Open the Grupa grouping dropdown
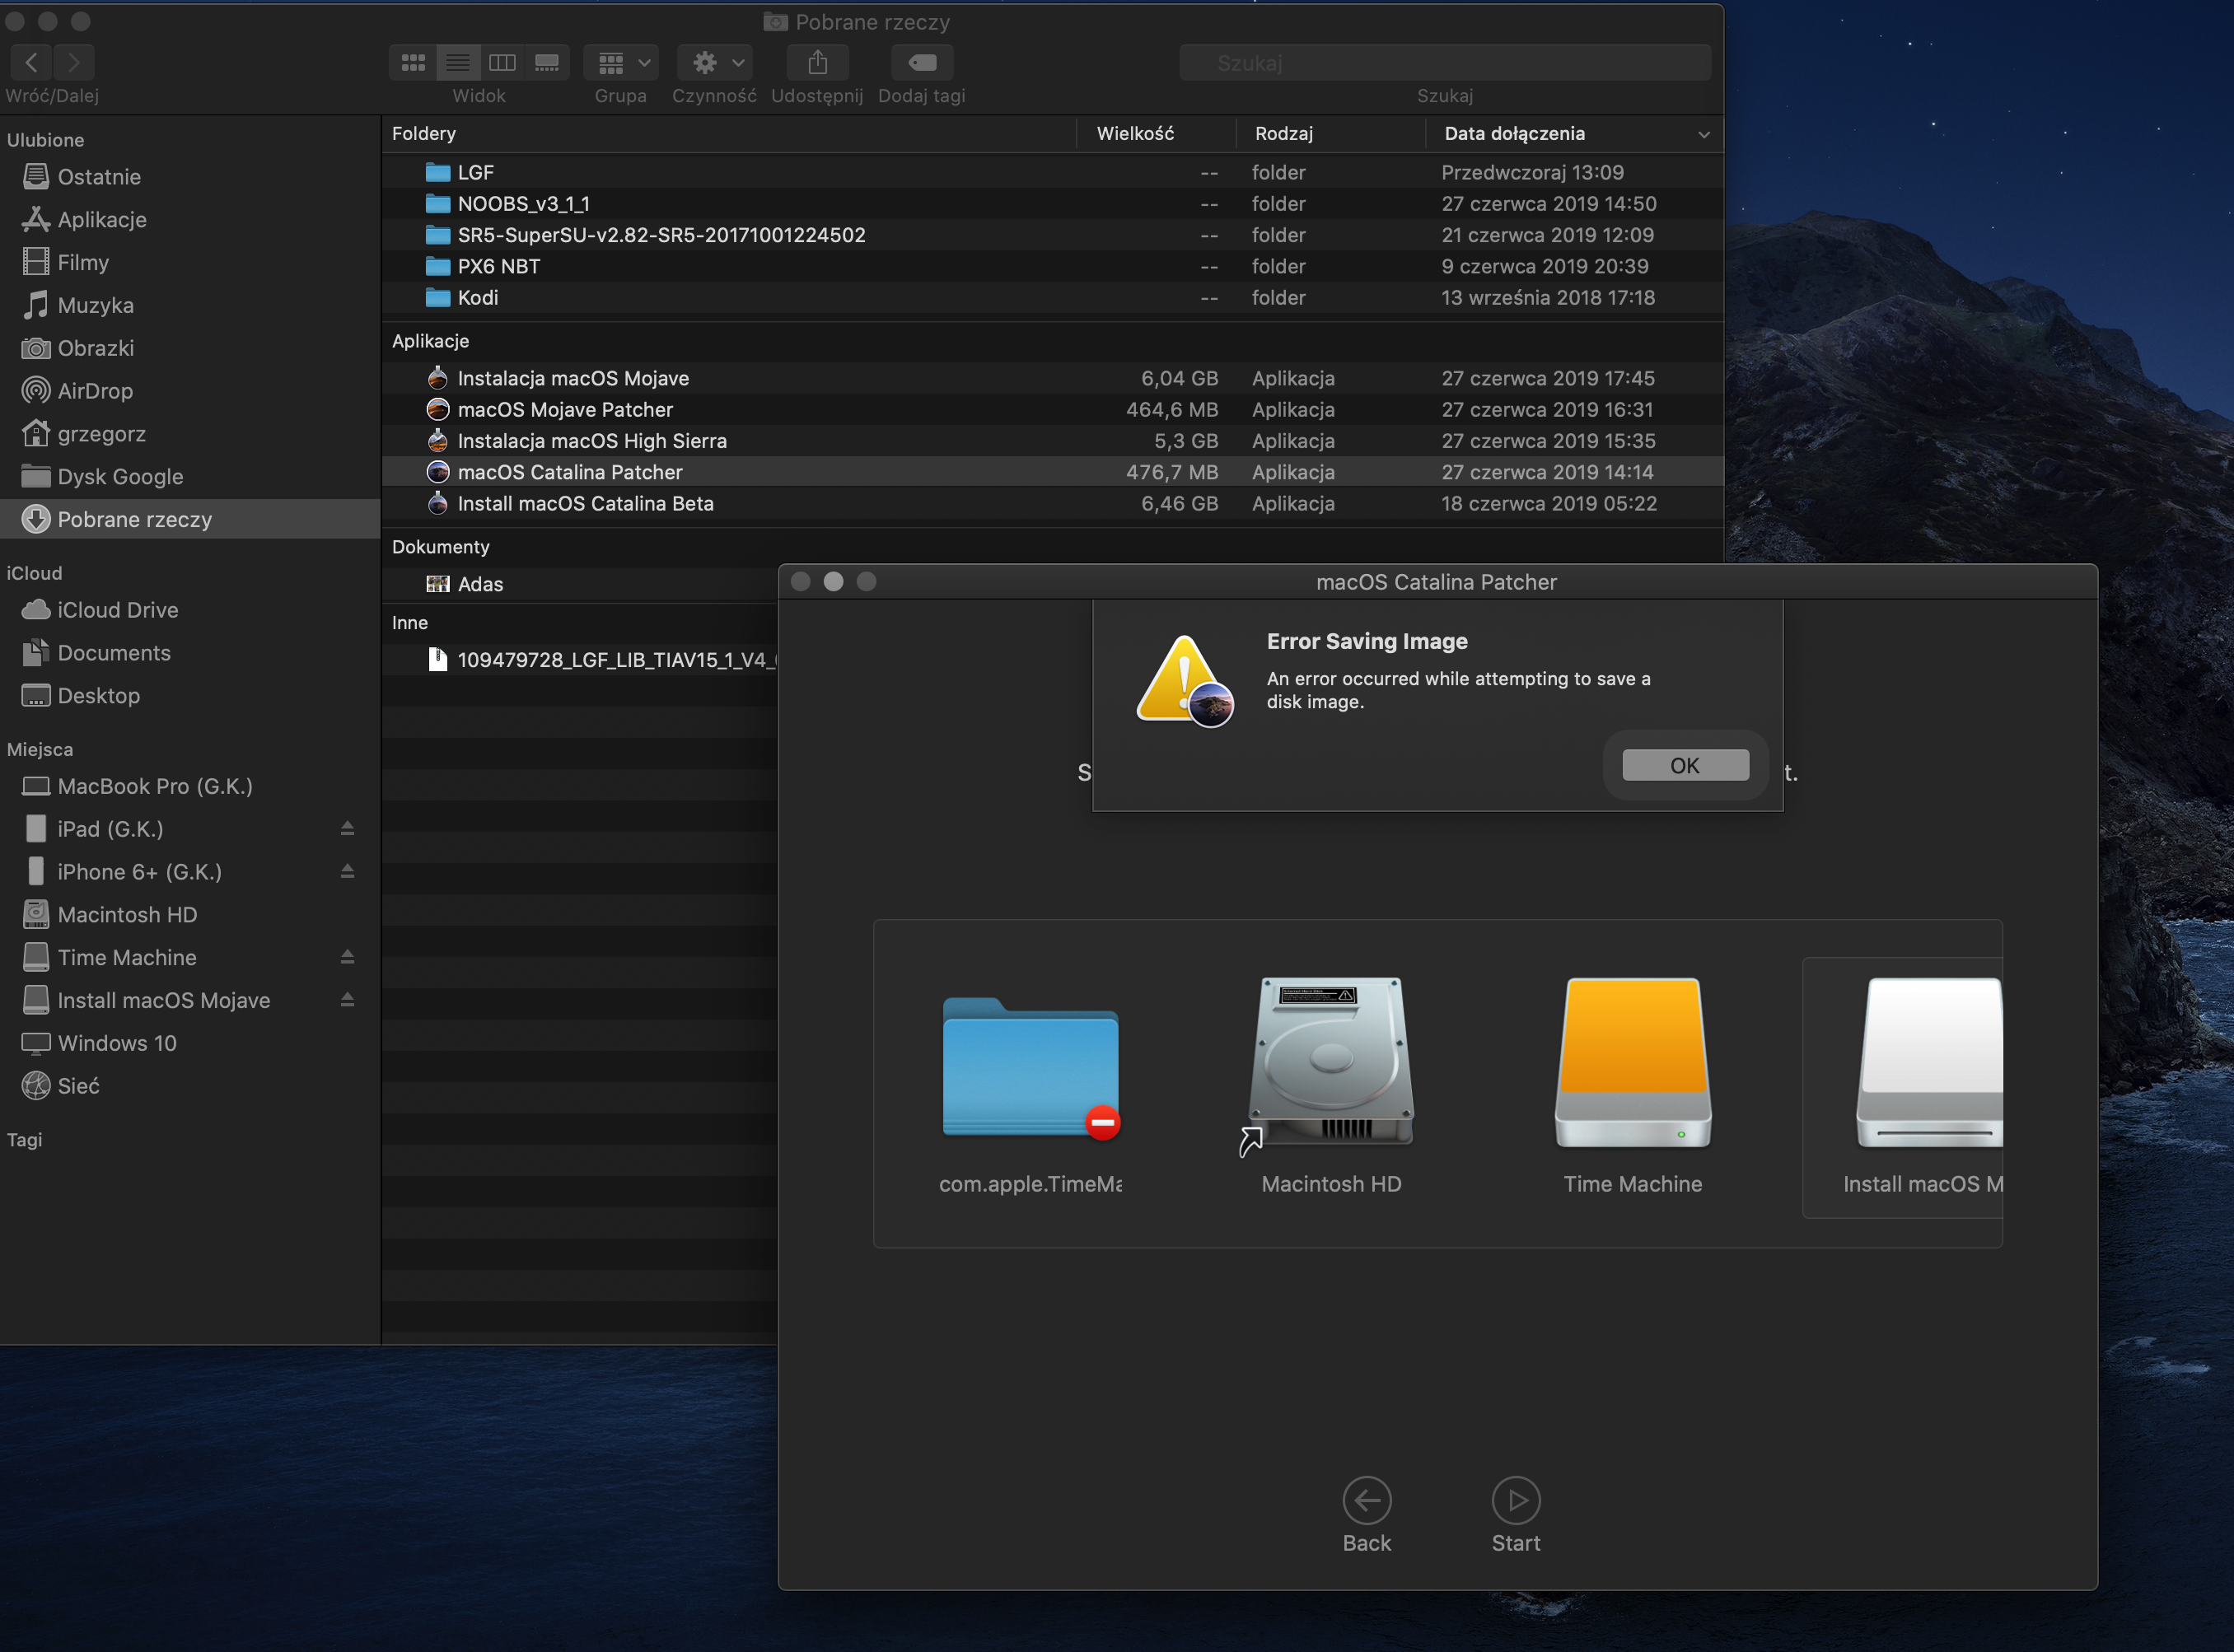Image resolution: width=2234 pixels, height=1652 pixels. point(622,63)
